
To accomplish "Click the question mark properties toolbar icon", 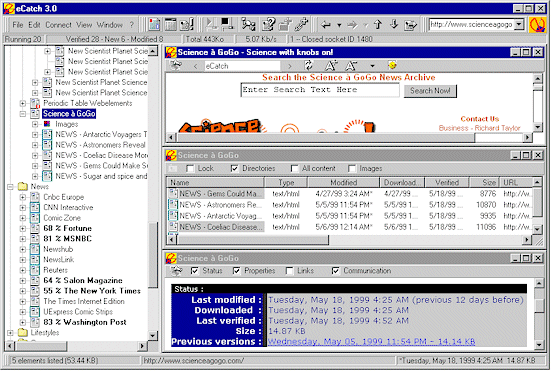I will point(268,24).
